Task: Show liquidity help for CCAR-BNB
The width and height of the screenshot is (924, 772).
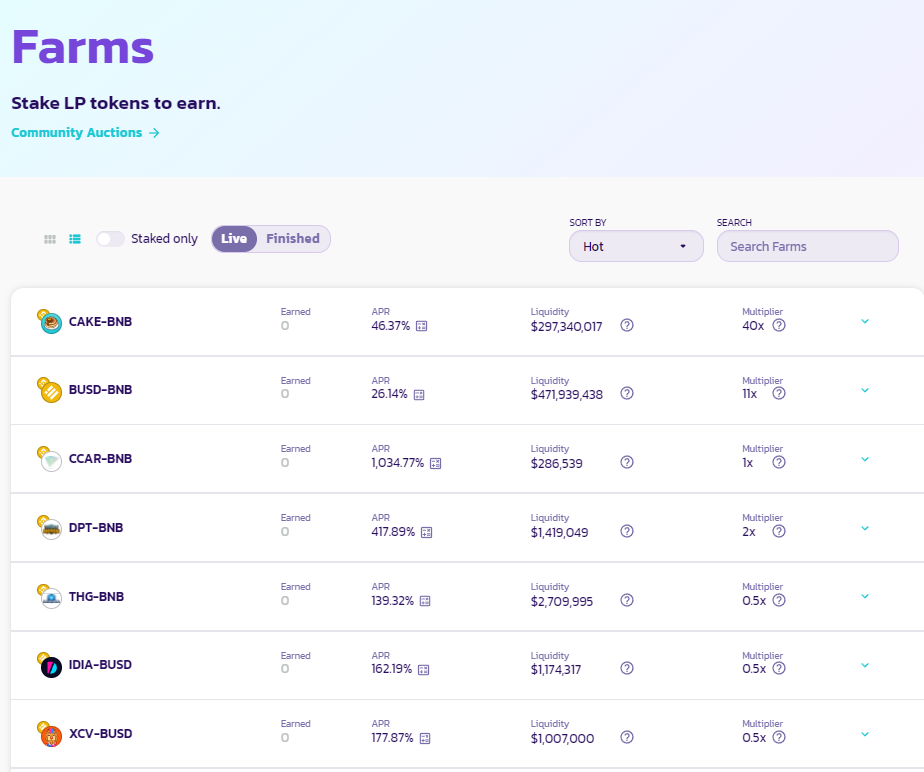Action: pyautogui.click(x=627, y=462)
